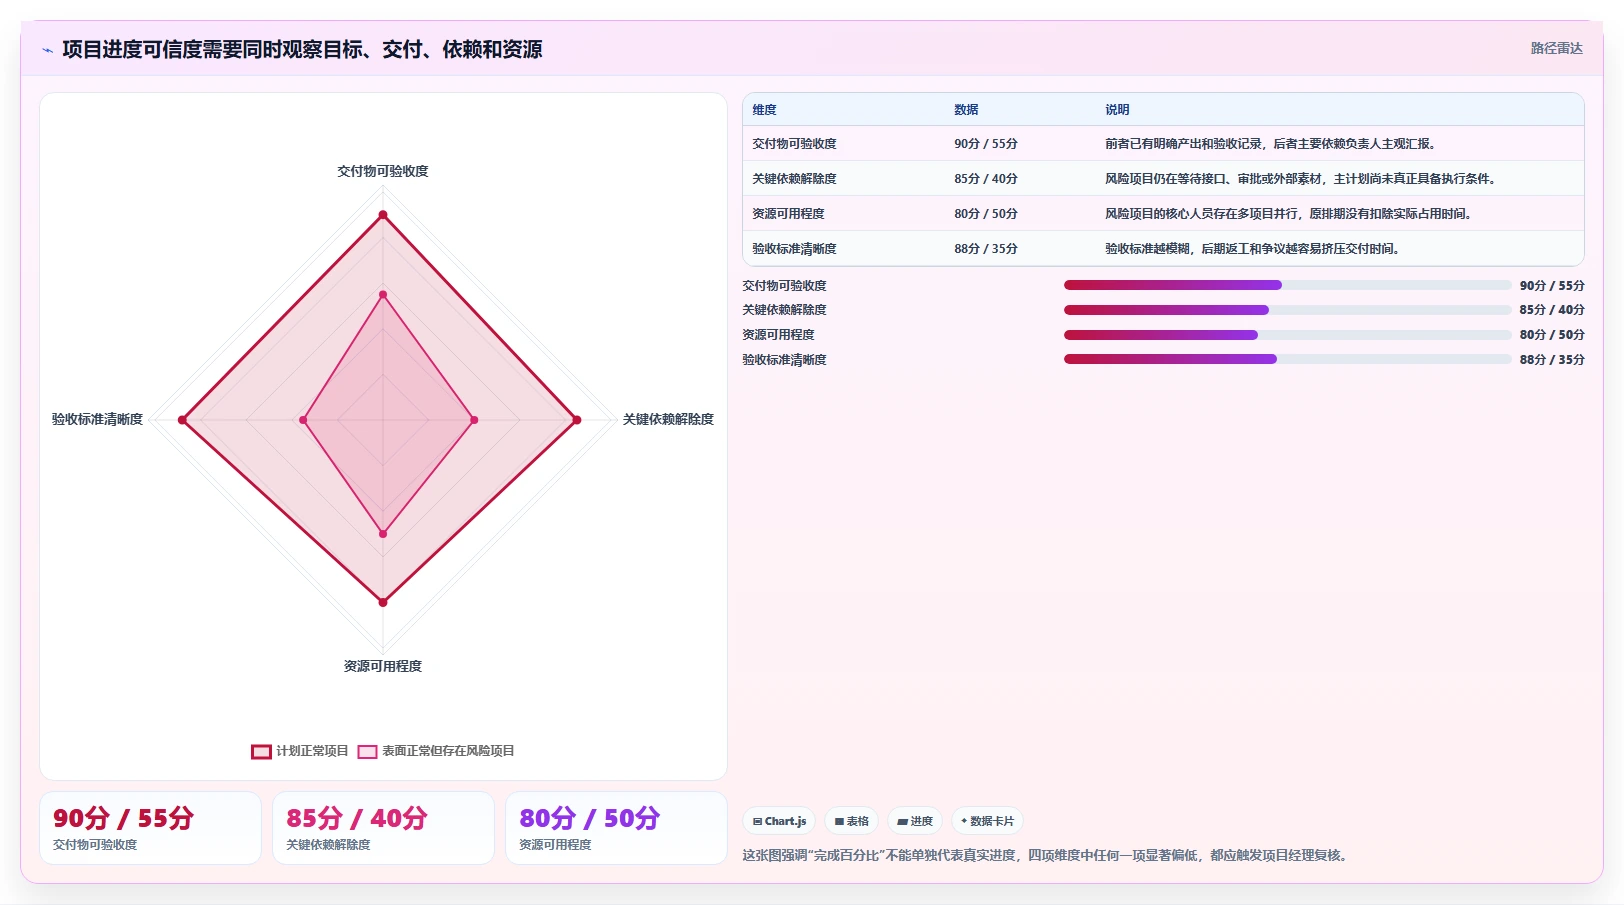Viewport: 1624px width, 905px height.
Task: Click the 验收标准清晰度 progress bar
Action: 1288,359
